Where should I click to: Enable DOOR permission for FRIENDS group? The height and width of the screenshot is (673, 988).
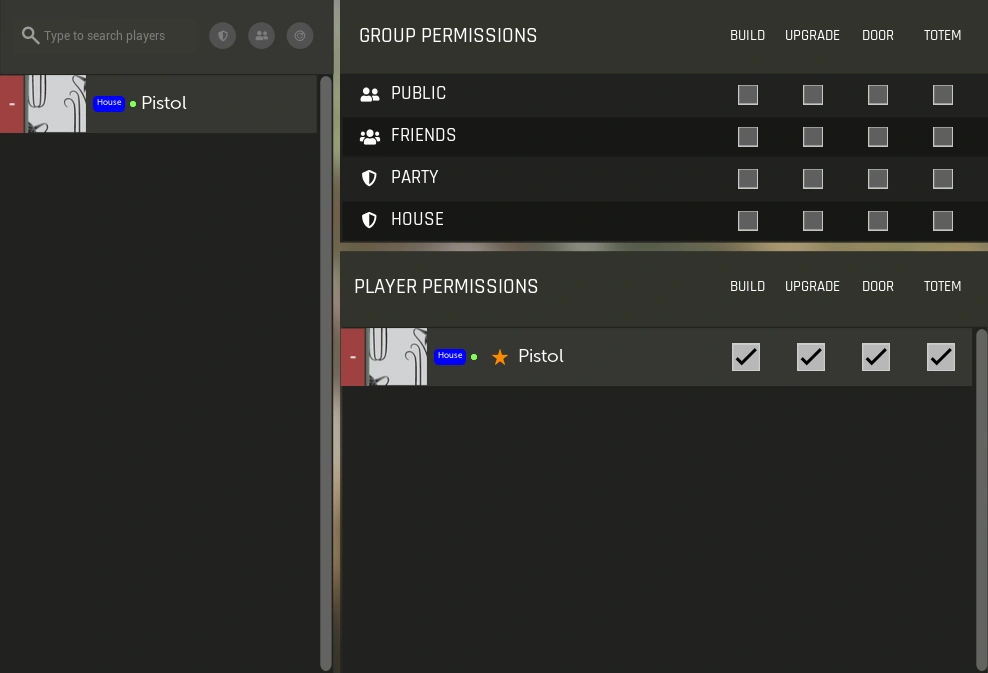pyautogui.click(x=878, y=137)
